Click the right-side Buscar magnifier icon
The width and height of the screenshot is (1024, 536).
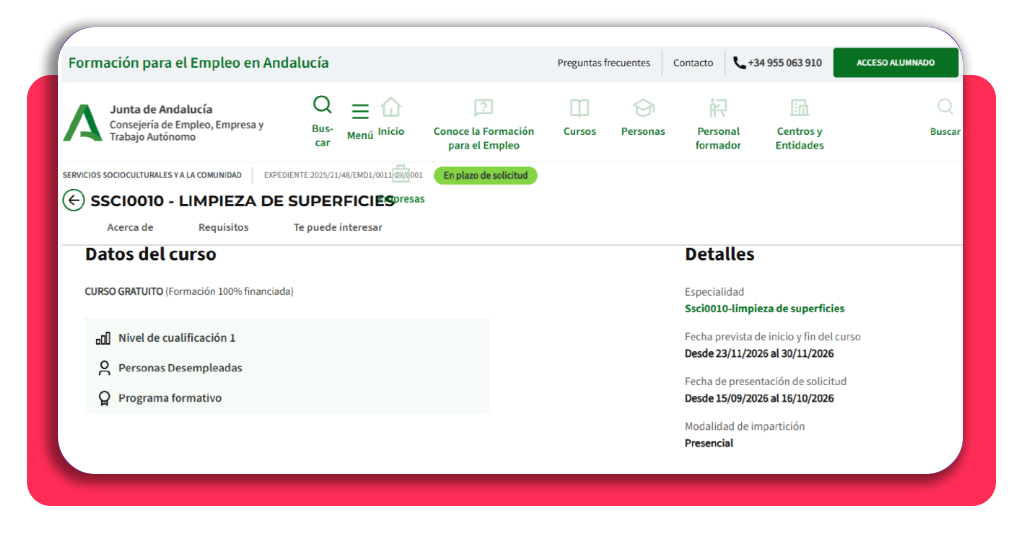click(945, 106)
